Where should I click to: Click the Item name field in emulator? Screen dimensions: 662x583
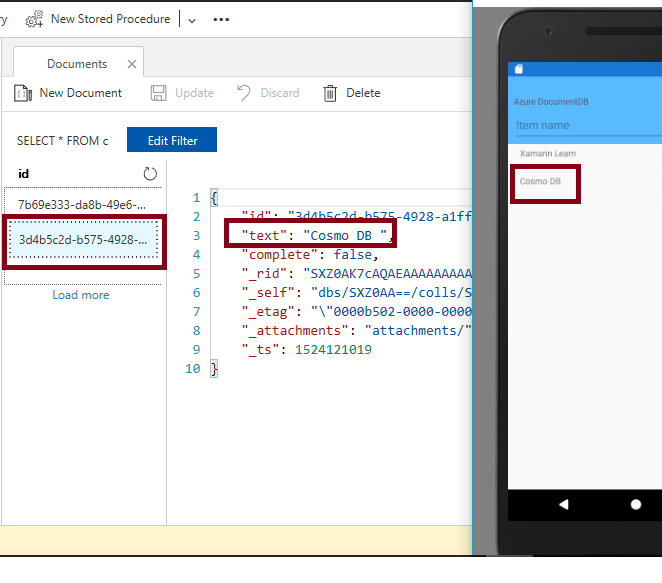[x=589, y=125]
